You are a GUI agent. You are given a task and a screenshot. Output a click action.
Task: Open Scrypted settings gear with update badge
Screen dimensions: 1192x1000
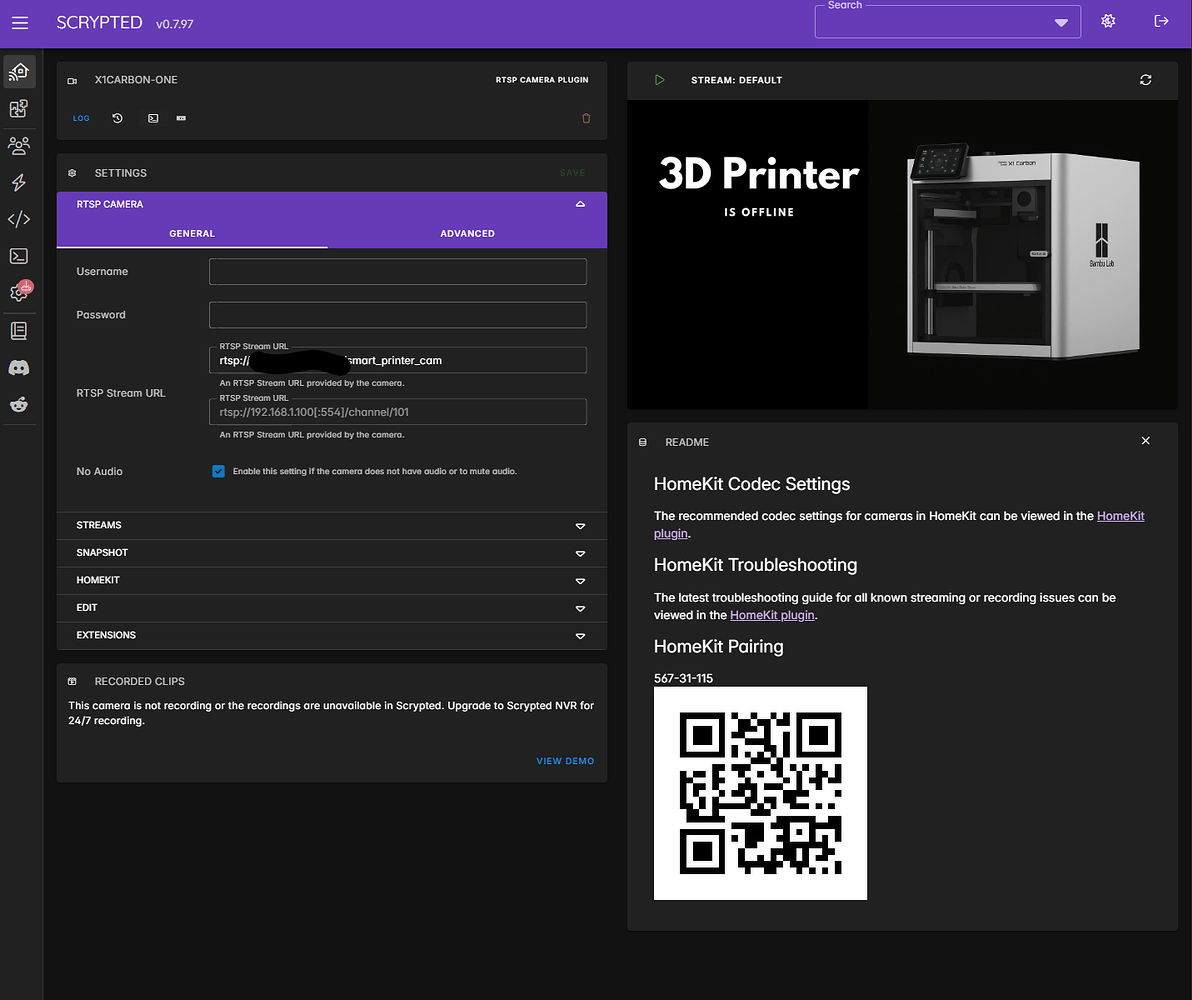click(18, 292)
